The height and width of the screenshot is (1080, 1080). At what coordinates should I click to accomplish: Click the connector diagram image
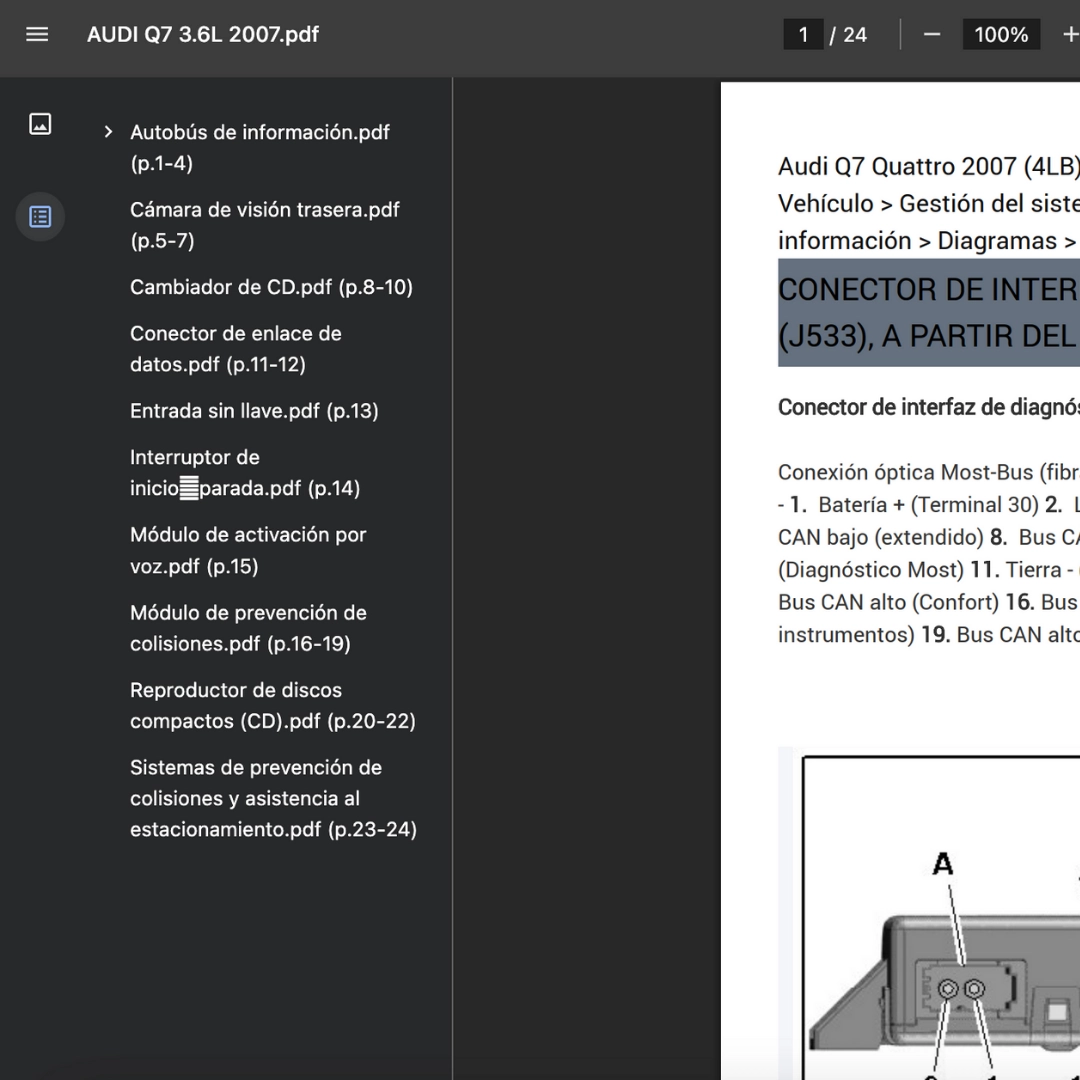point(928,913)
